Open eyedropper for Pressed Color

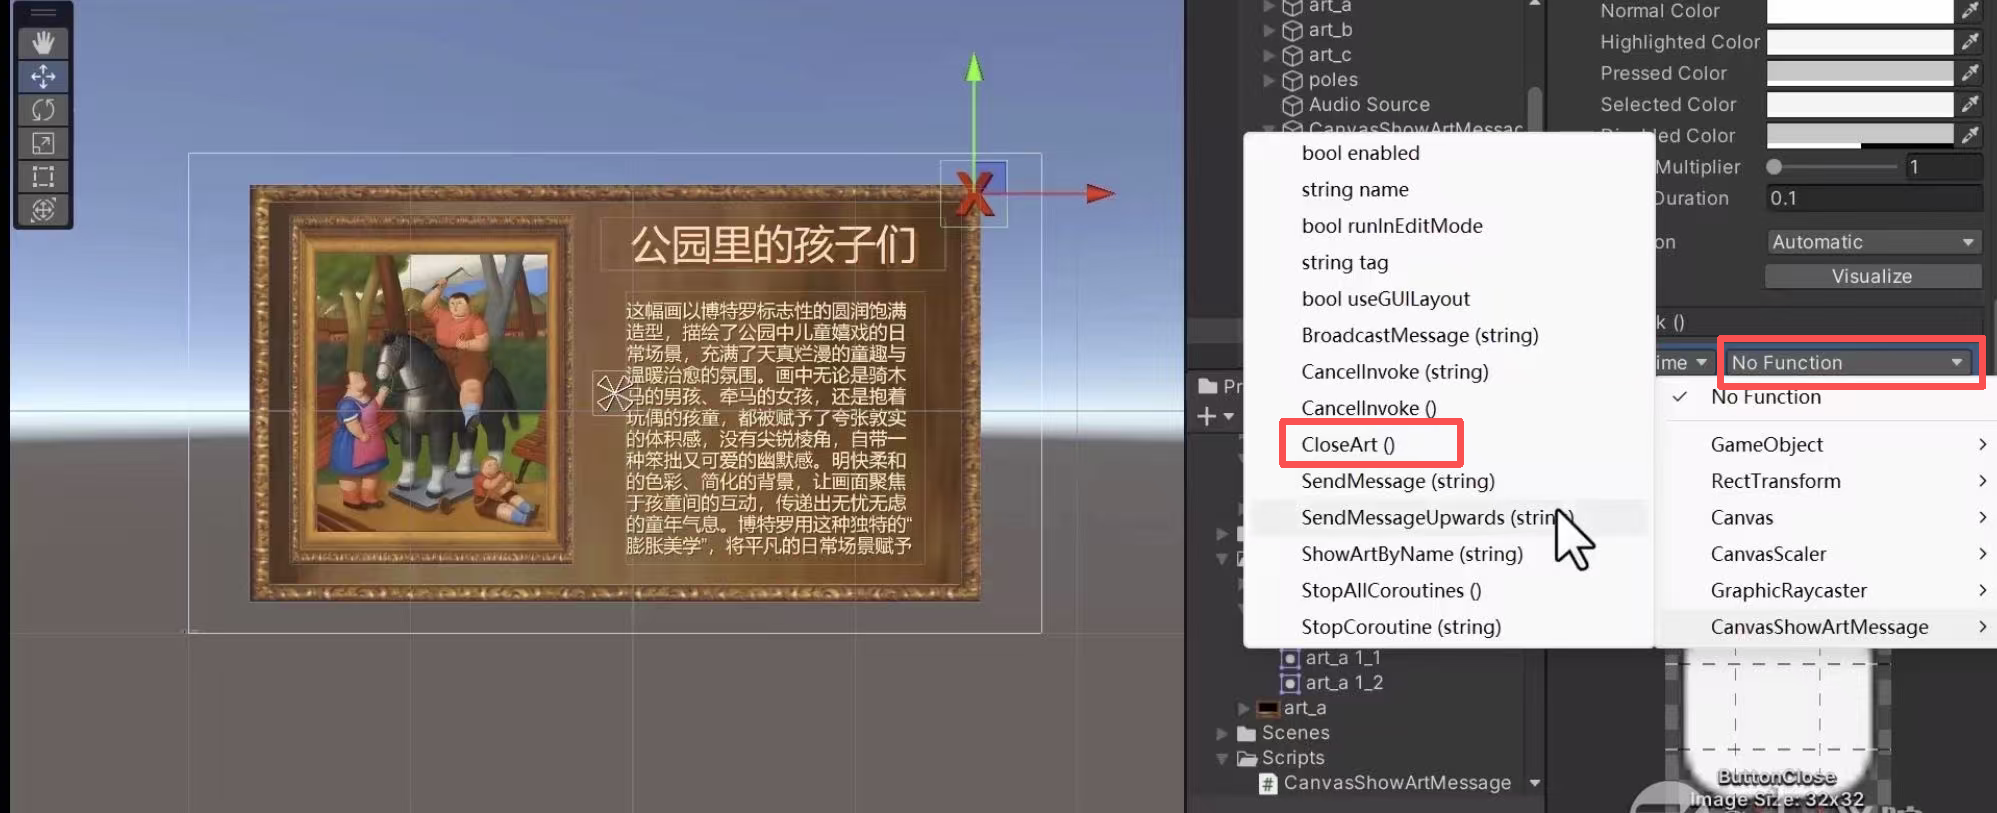click(x=1969, y=73)
